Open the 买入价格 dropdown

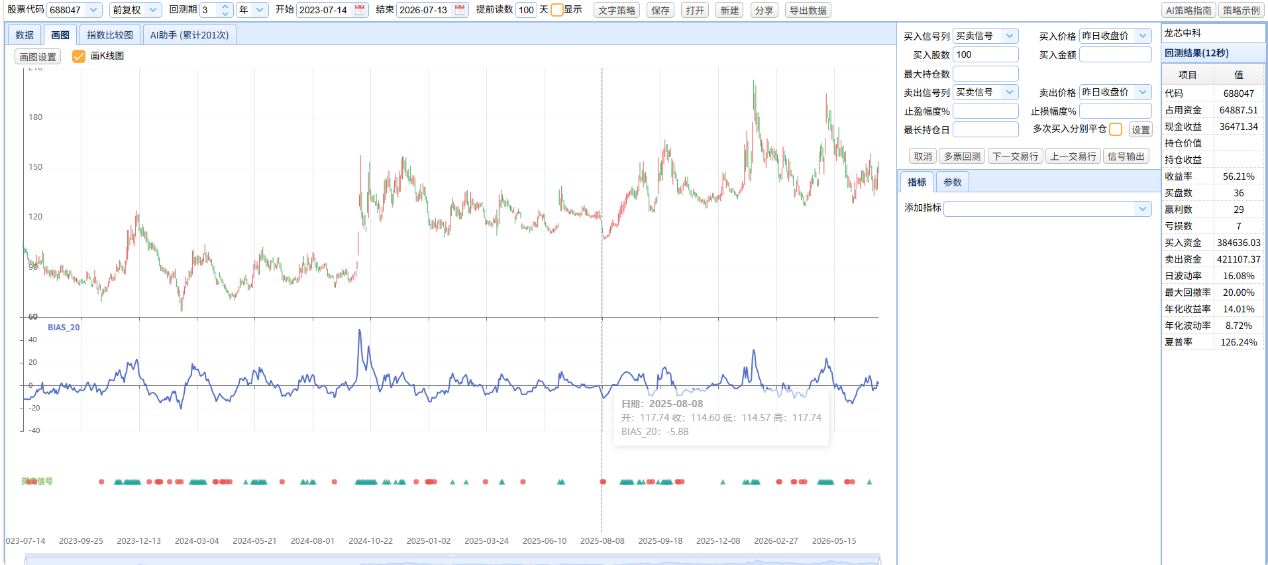pos(1115,36)
